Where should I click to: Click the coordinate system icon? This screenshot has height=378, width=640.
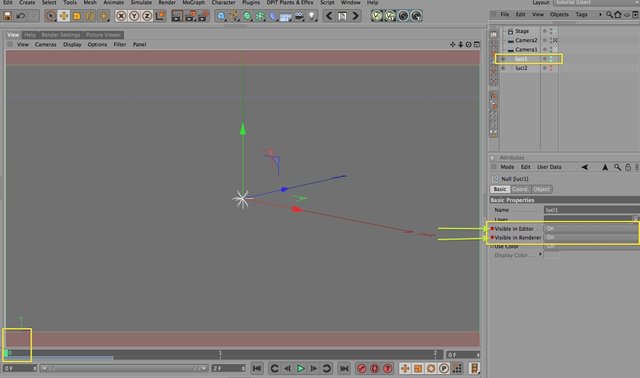click(160, 16)
